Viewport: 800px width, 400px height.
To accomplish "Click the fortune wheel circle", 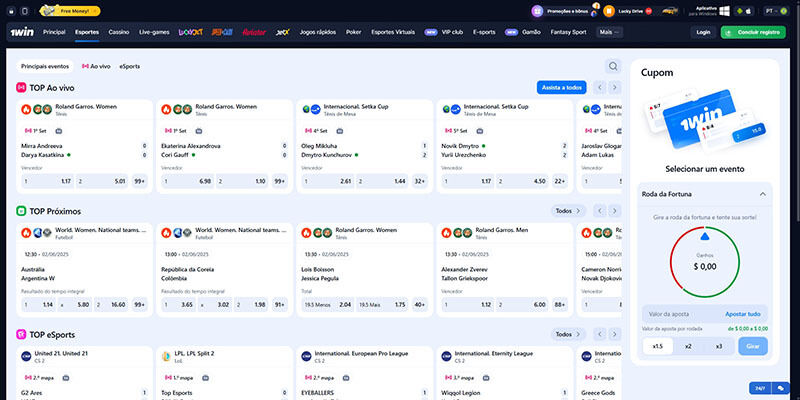I will (705, 263).
